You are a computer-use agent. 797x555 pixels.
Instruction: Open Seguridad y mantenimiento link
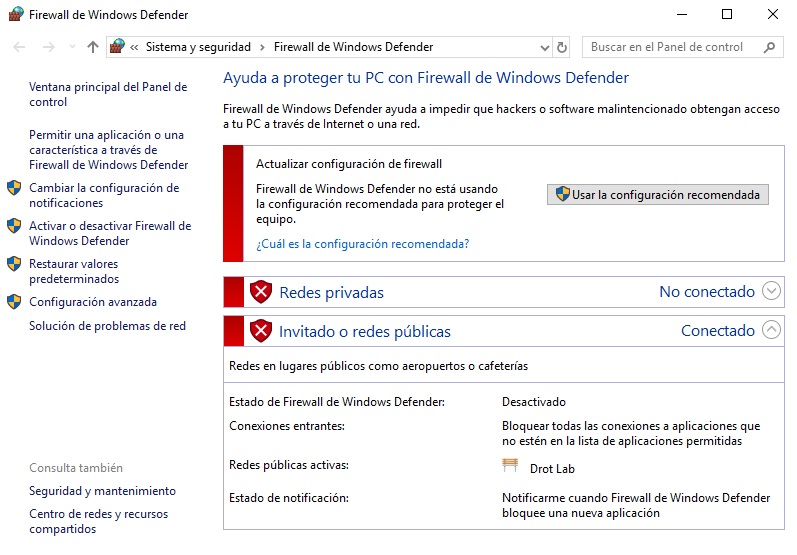102,491
